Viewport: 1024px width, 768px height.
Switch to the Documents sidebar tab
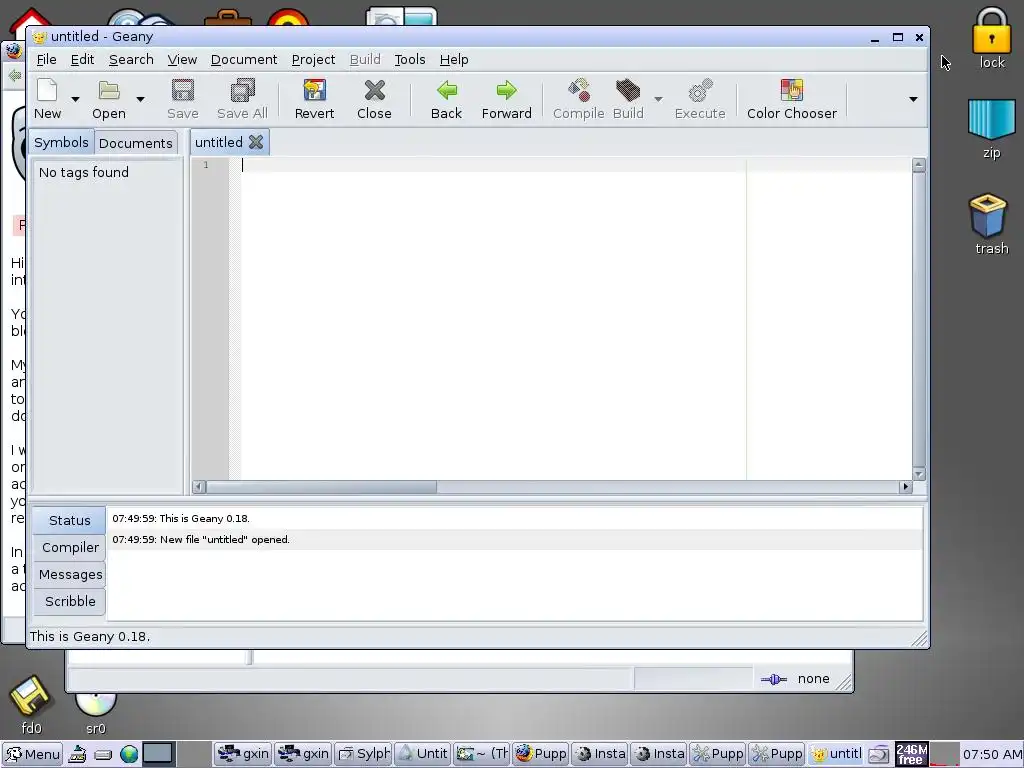point(136,143)
